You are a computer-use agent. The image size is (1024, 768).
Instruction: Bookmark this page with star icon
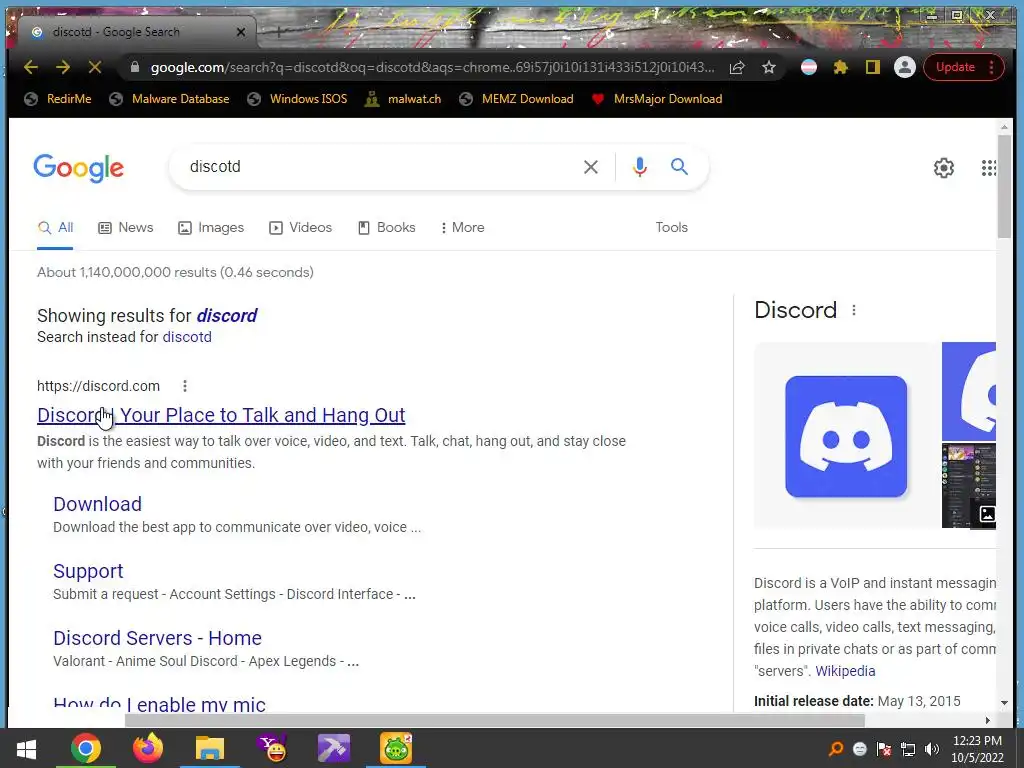(x=769, y=67)
